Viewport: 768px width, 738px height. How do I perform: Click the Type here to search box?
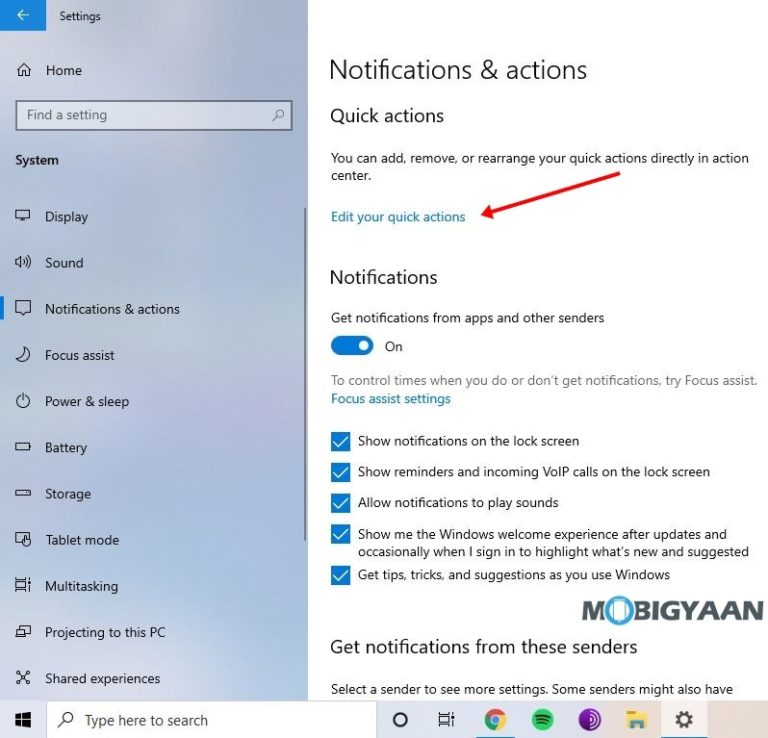coord(211,720)
